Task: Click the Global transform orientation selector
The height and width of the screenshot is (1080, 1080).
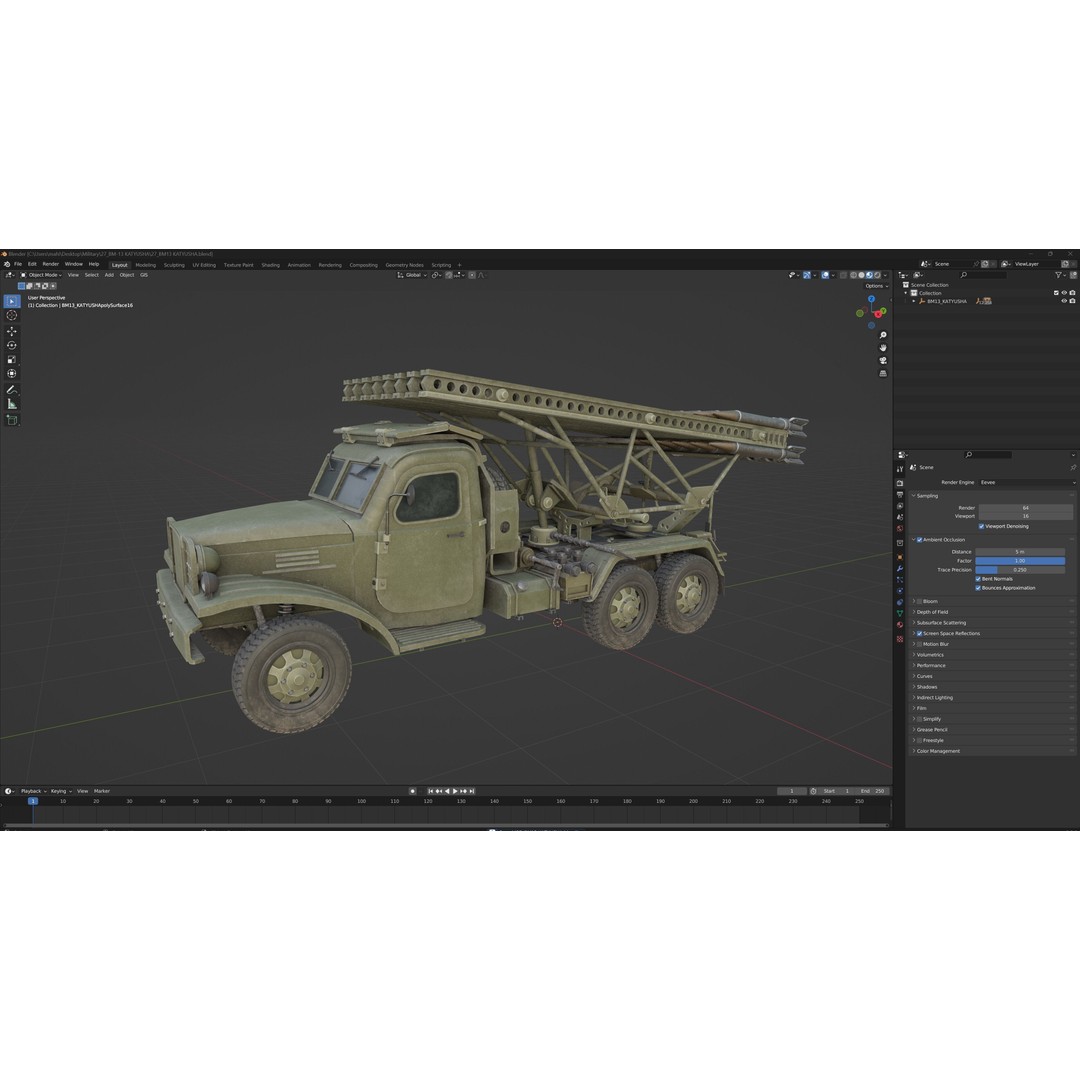Action: coord(413,274)
